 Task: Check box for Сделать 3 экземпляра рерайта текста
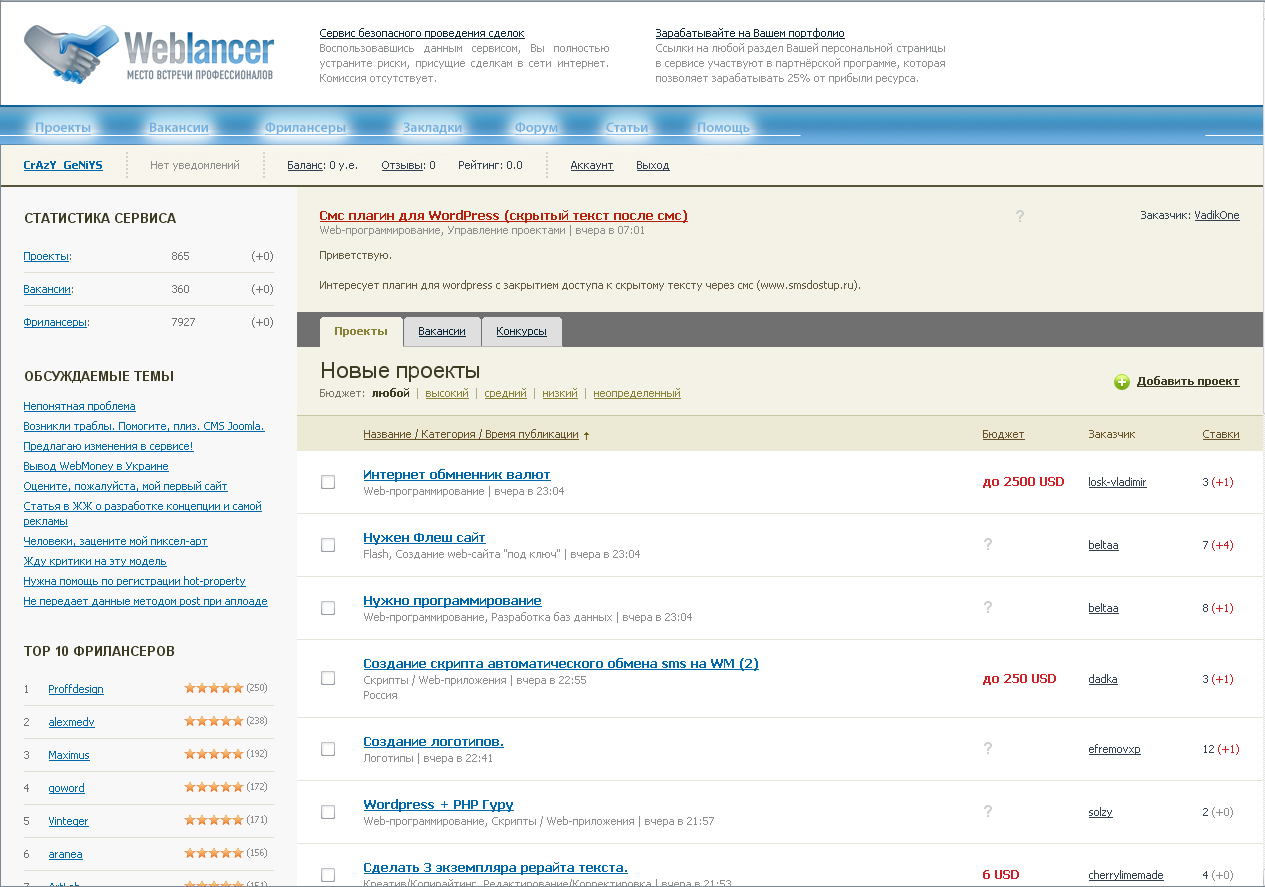click(328, 875)
